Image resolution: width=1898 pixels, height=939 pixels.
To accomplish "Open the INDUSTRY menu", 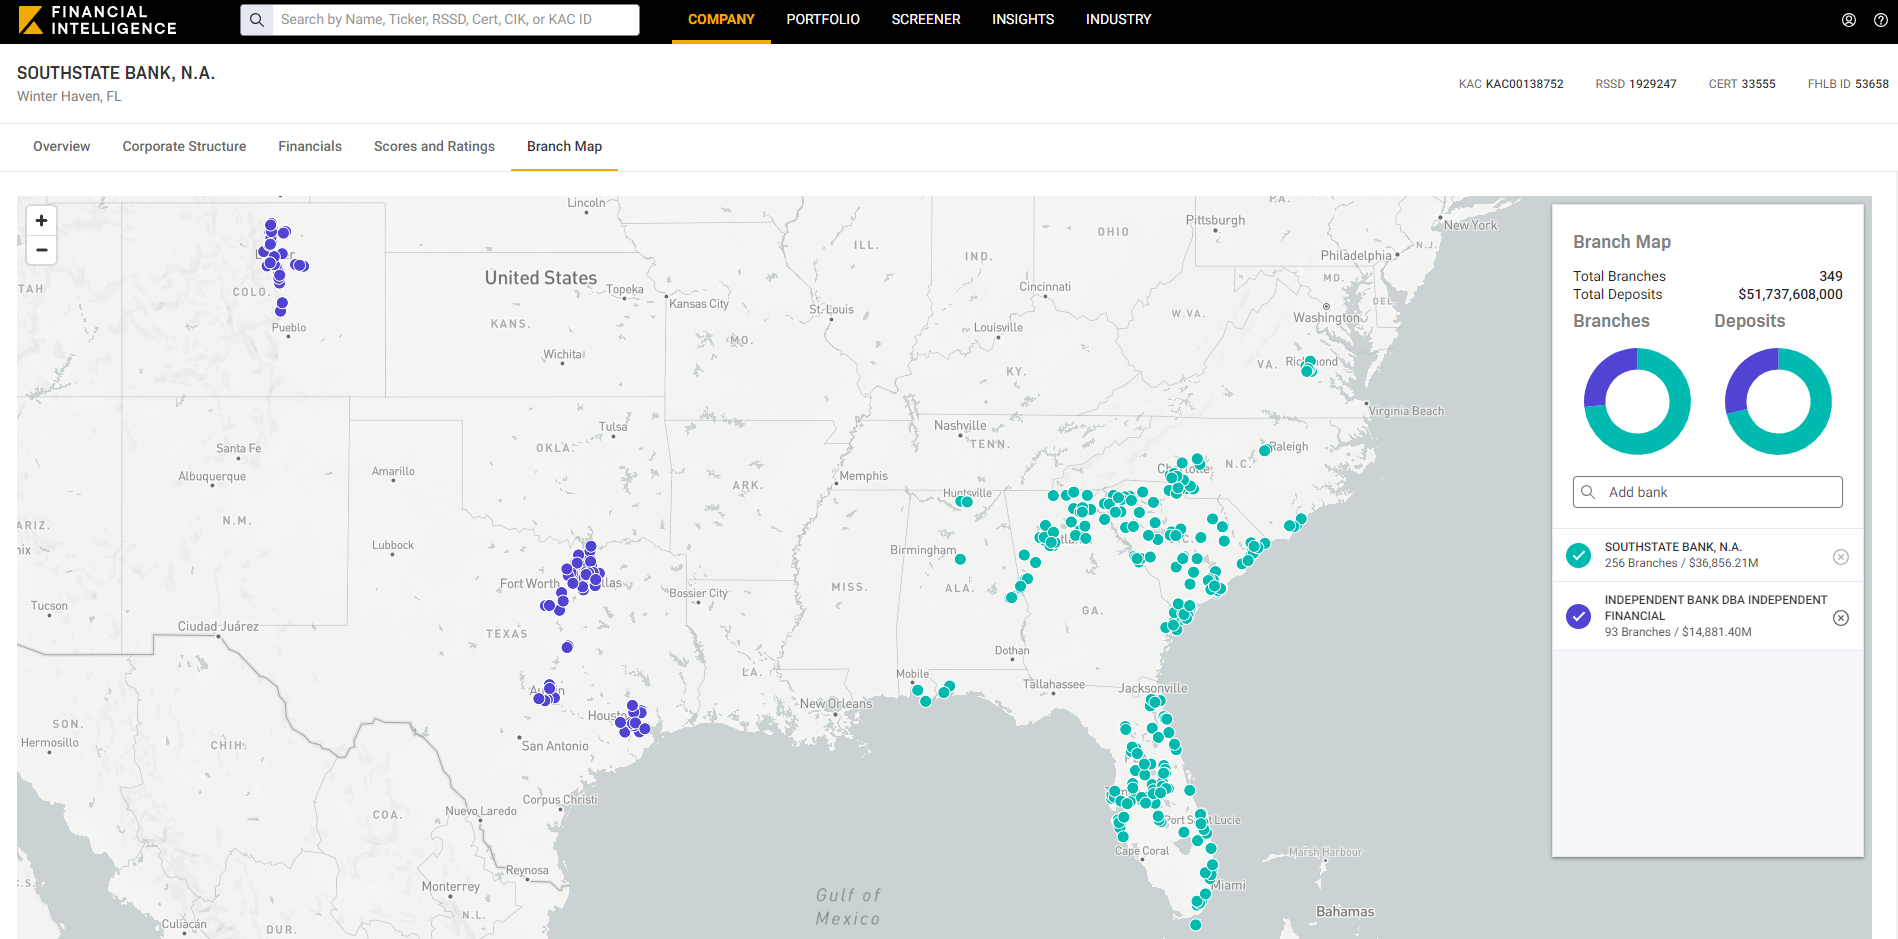I will point(1119,20).
